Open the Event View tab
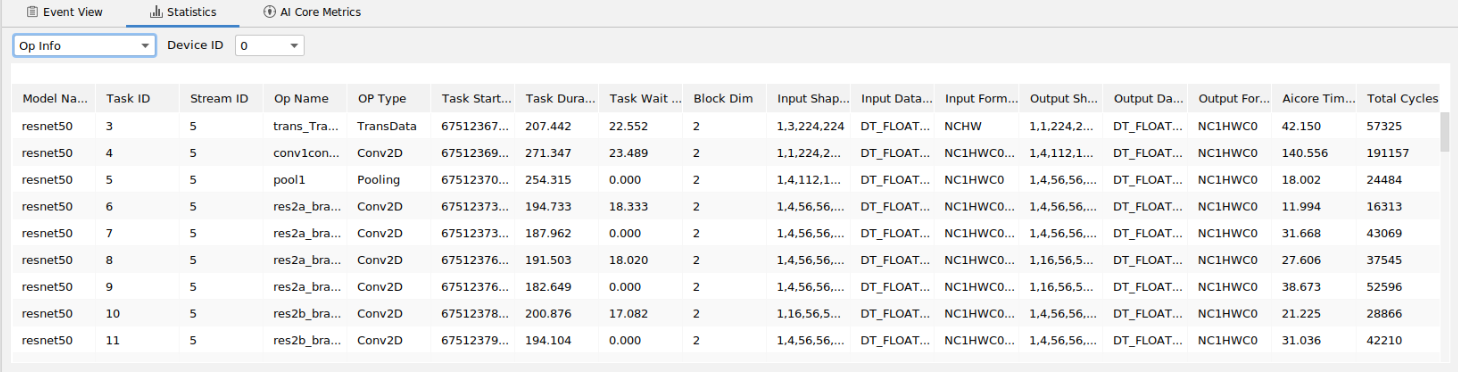The height and width of the screenshot is (373, 1460). pos(64,12)
